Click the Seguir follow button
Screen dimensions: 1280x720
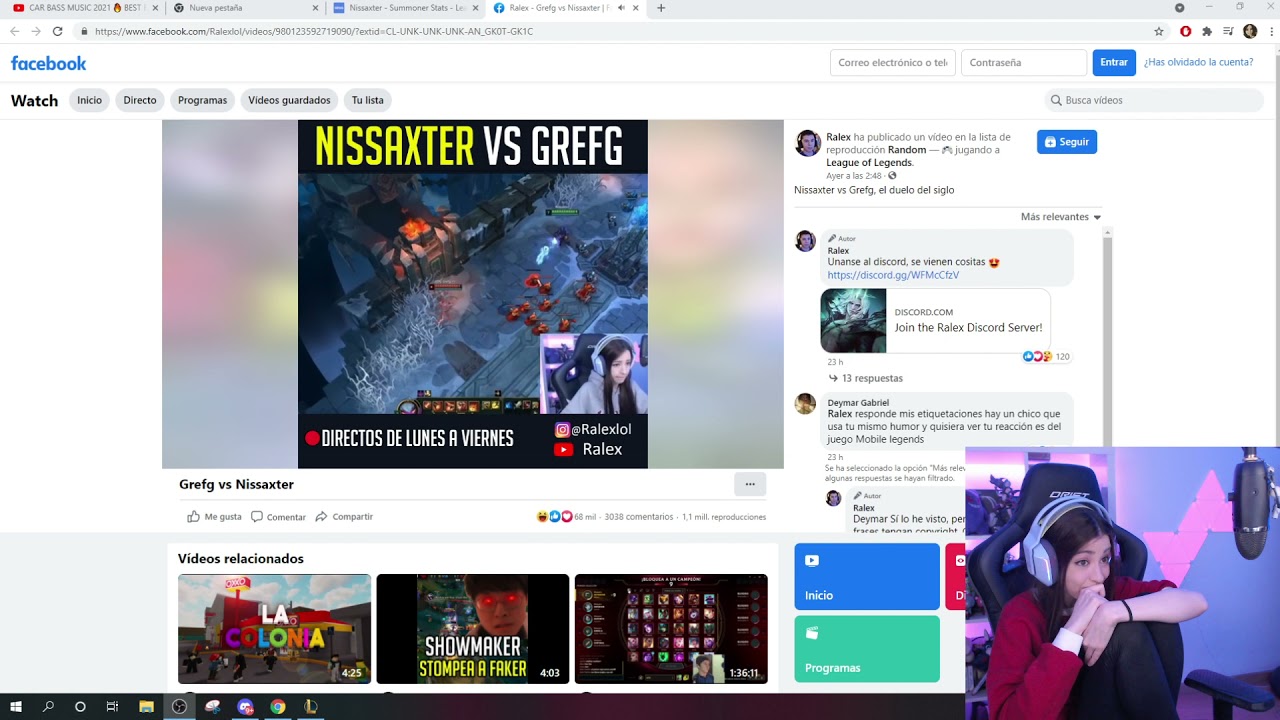(x=1067, y=142)
